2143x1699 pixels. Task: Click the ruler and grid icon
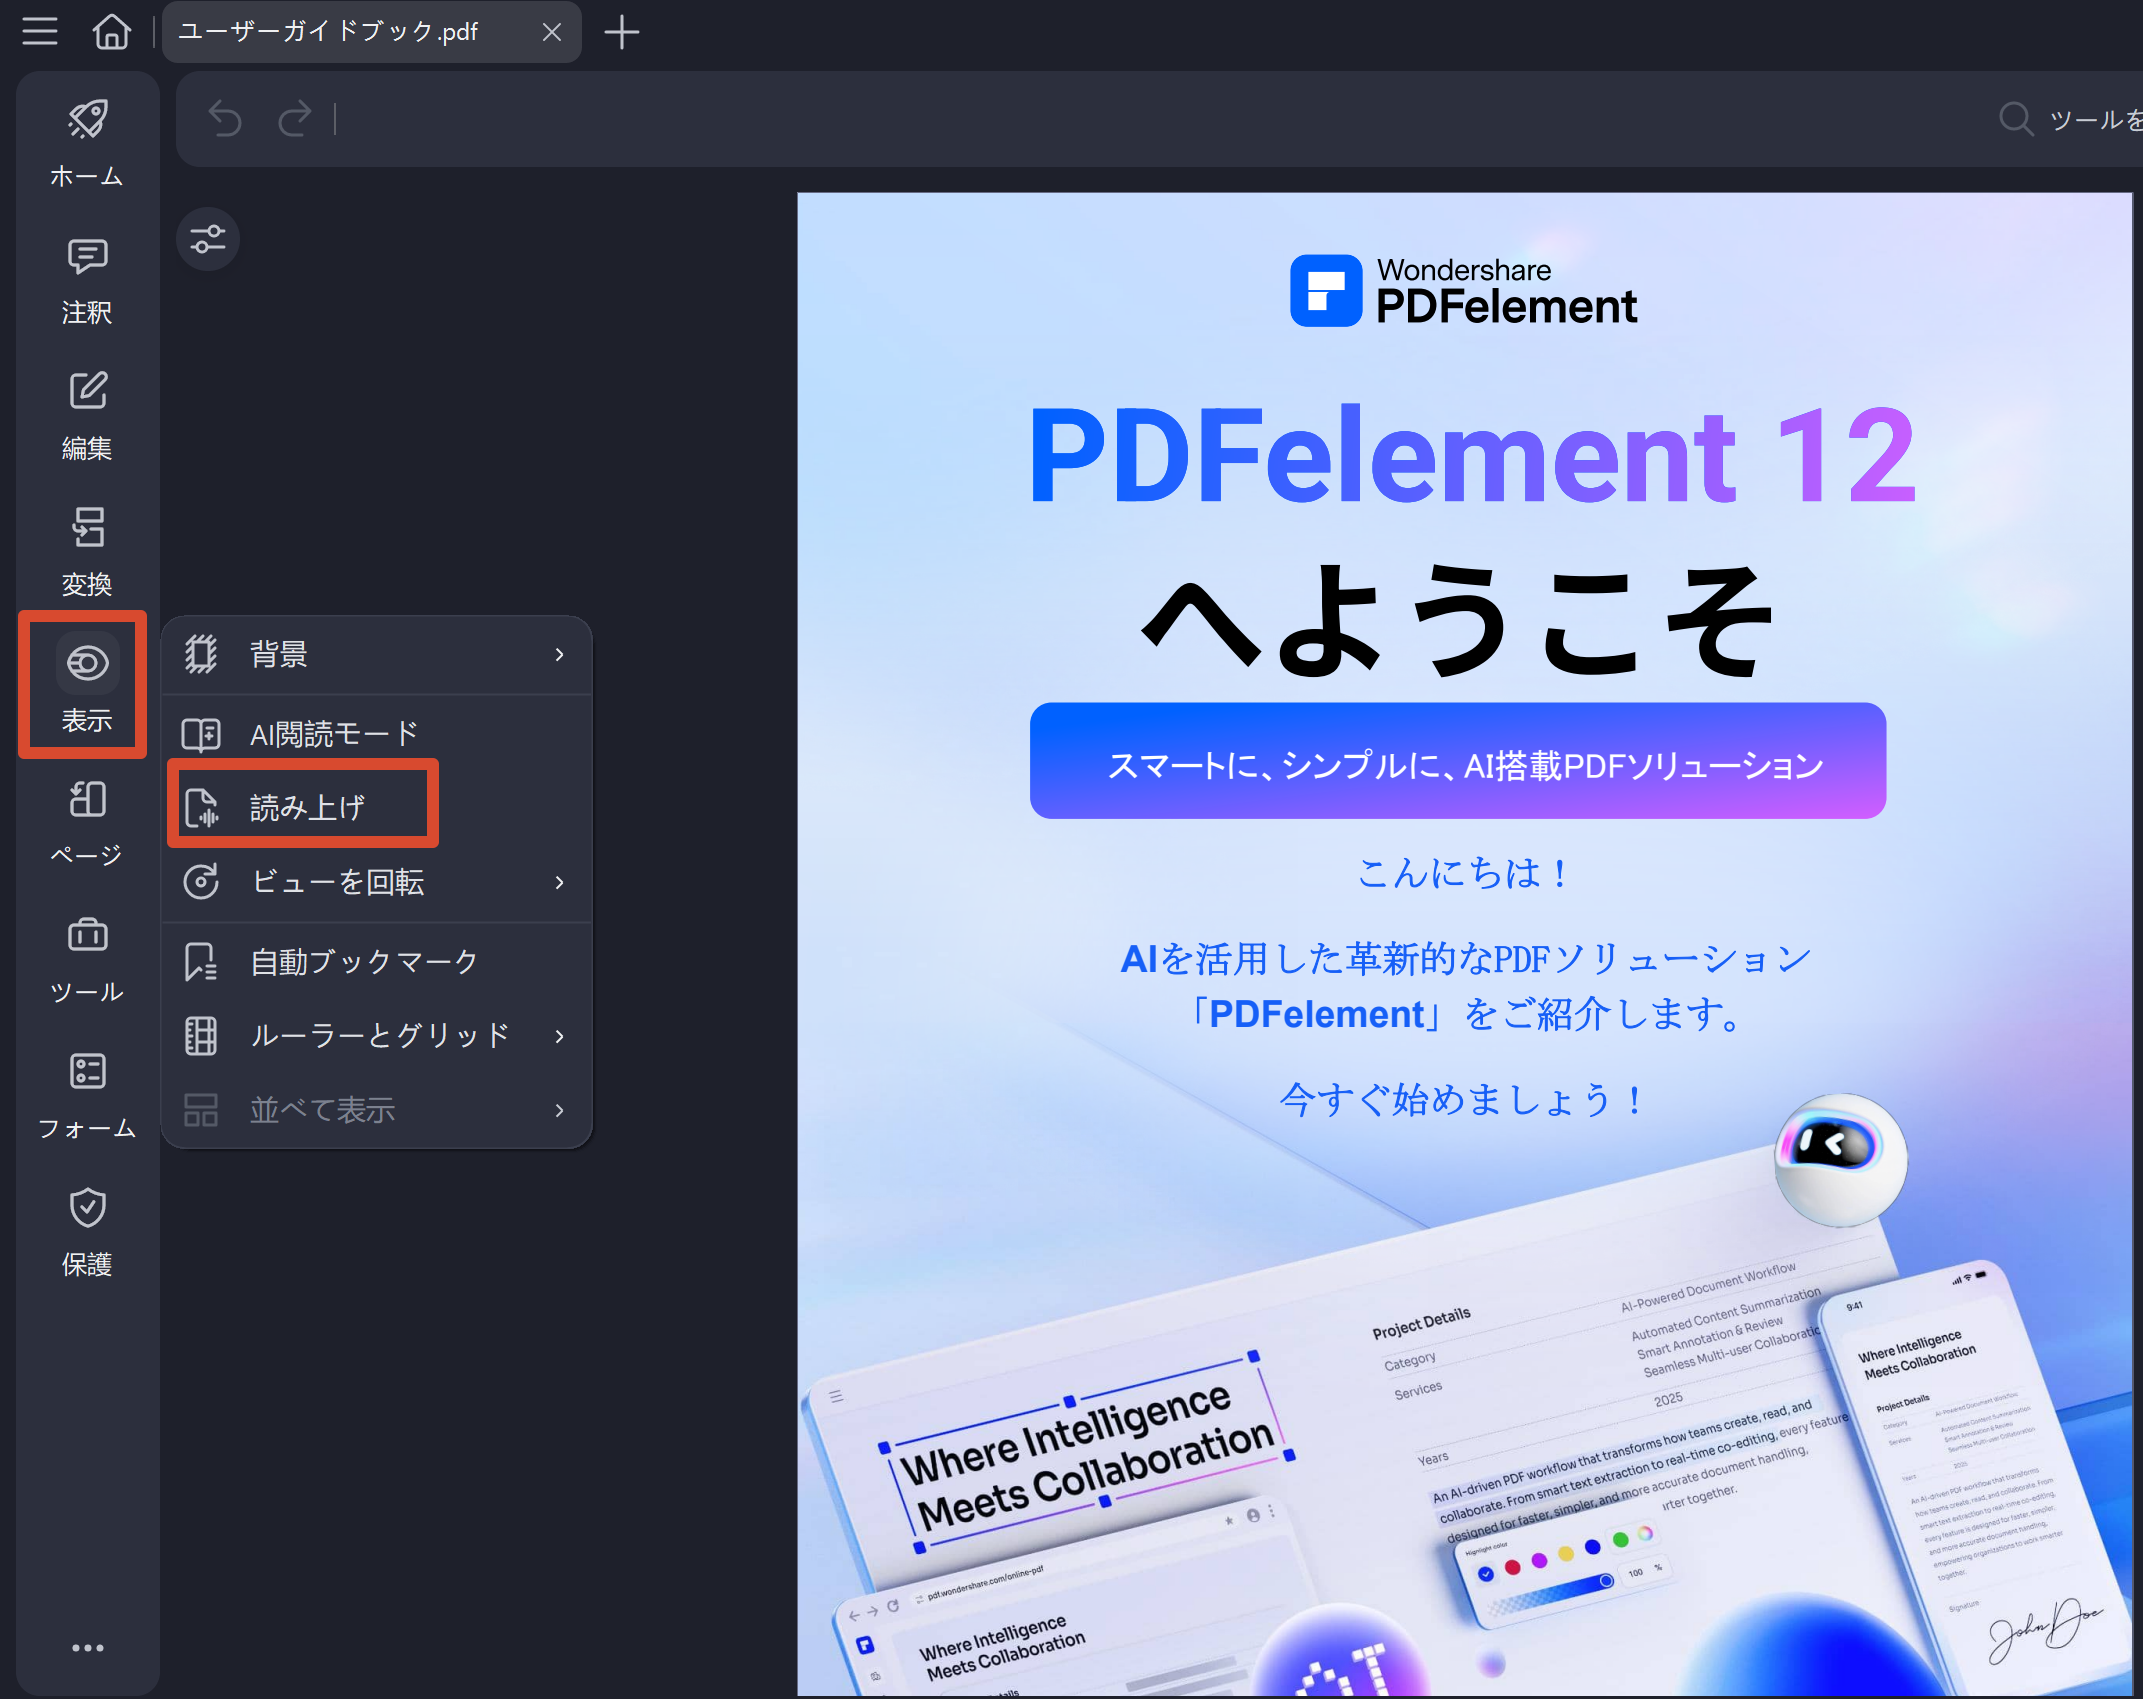click(x=201, y=1035)
